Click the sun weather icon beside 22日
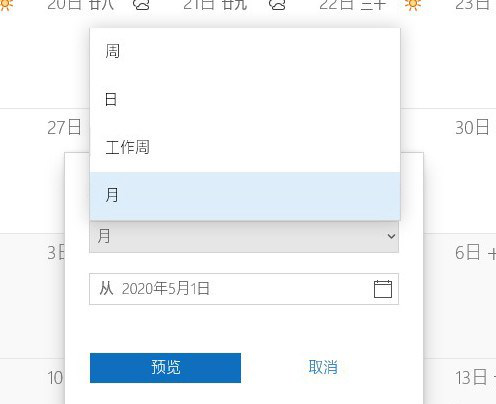The width and height of the screenshot is (496, 404). click(413, 5)
